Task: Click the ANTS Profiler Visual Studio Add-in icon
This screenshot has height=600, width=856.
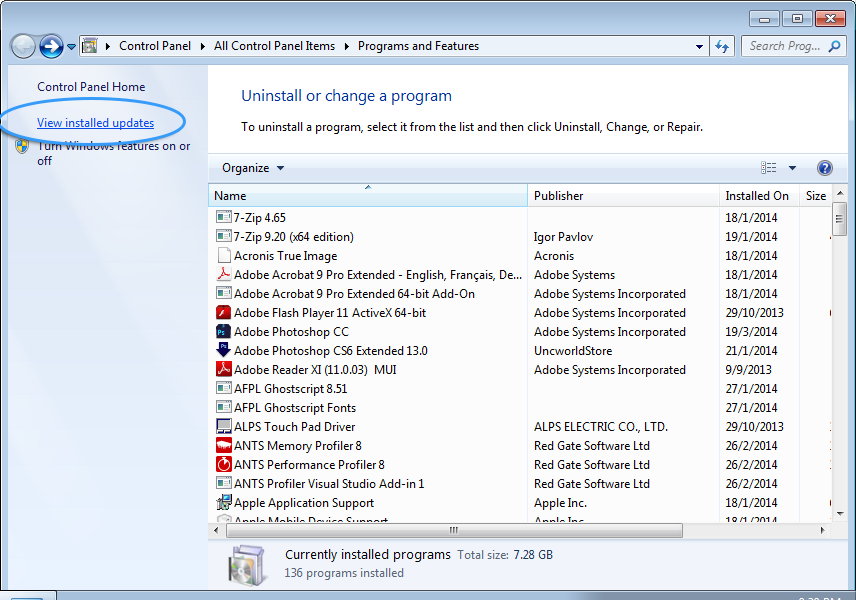Action: 223,483
